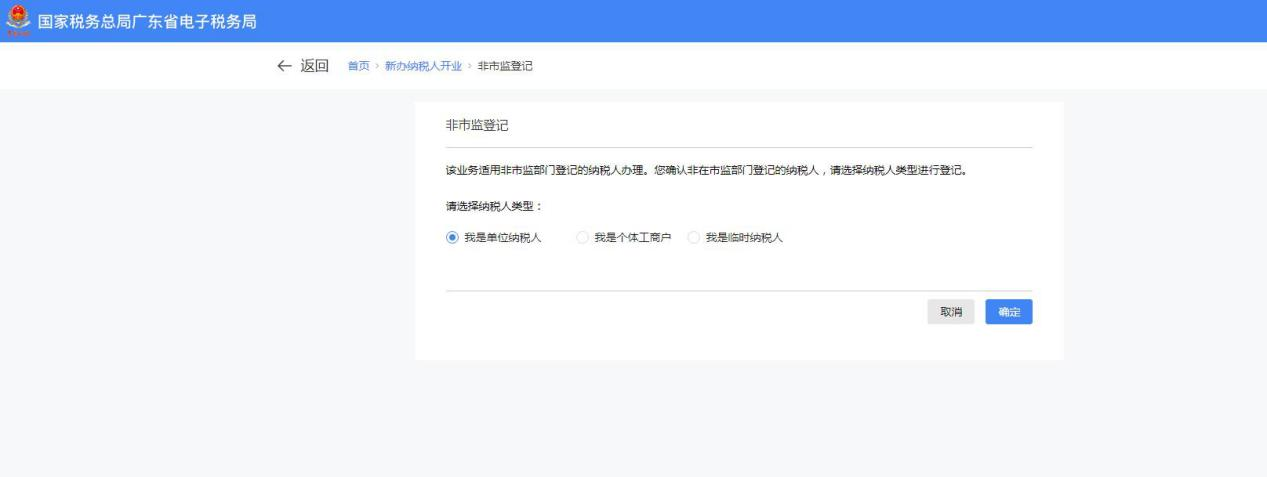Click the national tax emblem logo
Viewport: 1267px width, 477px height.
point(13,21)
